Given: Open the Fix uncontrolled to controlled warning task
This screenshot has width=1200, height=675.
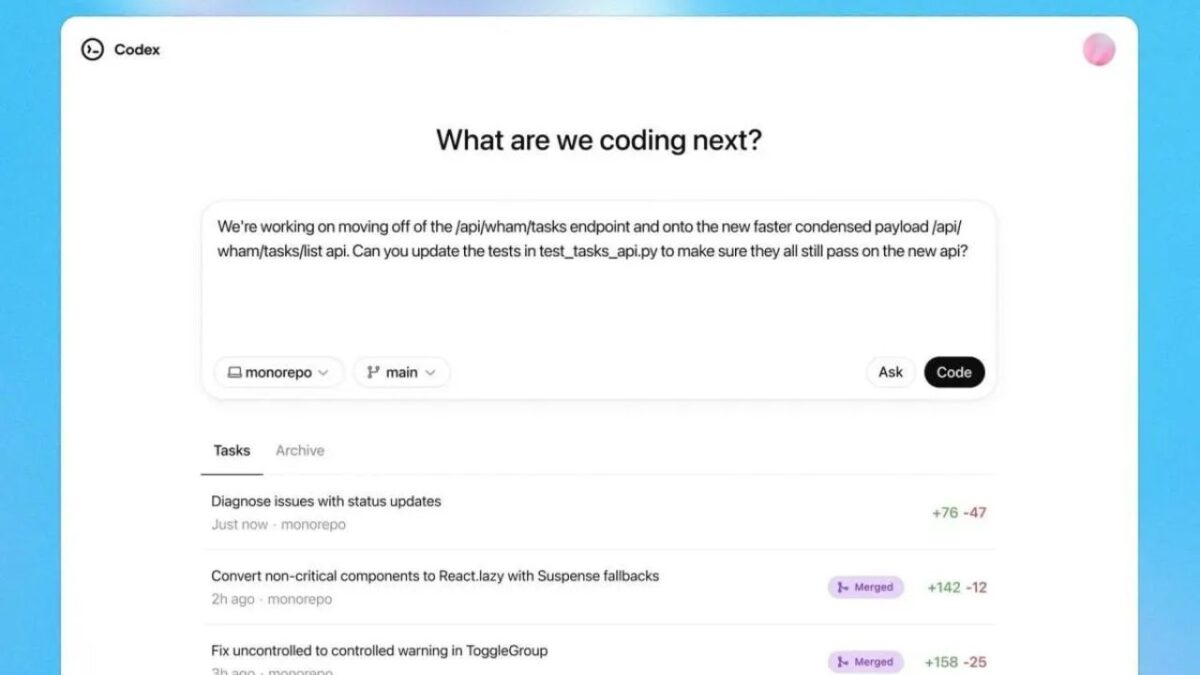Looking at the screenshot, I should [378, 650].
